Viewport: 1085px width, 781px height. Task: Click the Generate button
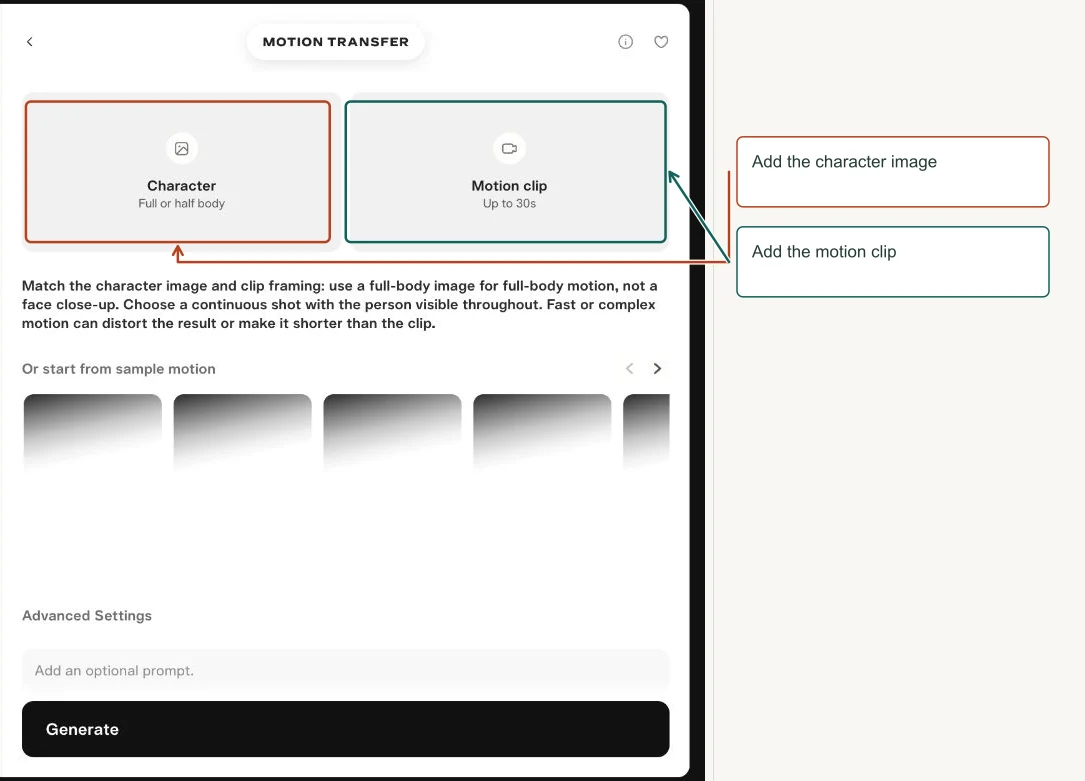[346, 729]
